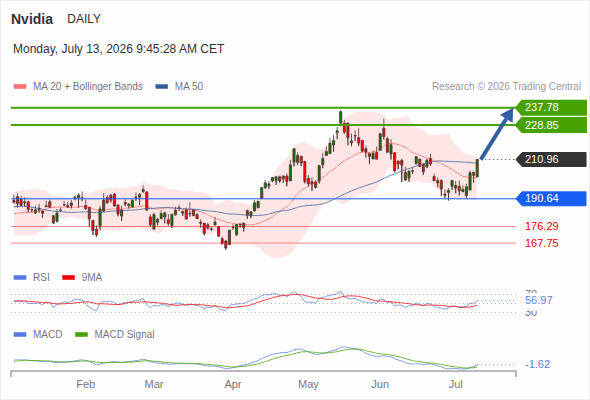This screenshot has width=590, height=400.
Task: Click the May label on the time axis
Action: 309,385
